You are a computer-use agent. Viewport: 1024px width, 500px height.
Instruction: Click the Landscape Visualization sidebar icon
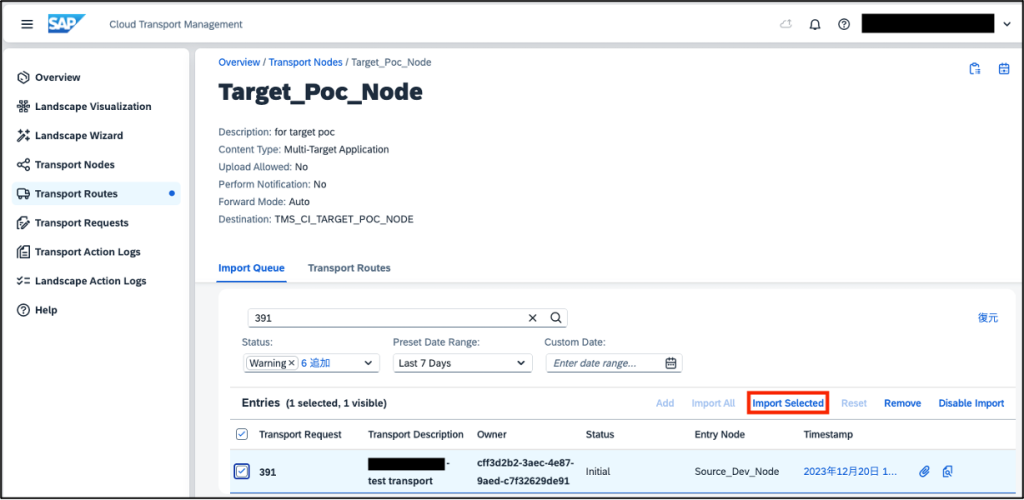(x=24, y=106)
